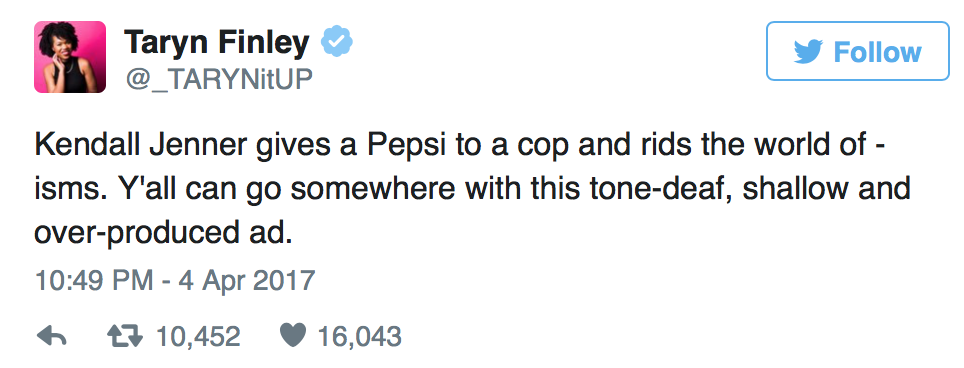
Task: View the 10,452 retweets count
Action: (x=197, y=336)
